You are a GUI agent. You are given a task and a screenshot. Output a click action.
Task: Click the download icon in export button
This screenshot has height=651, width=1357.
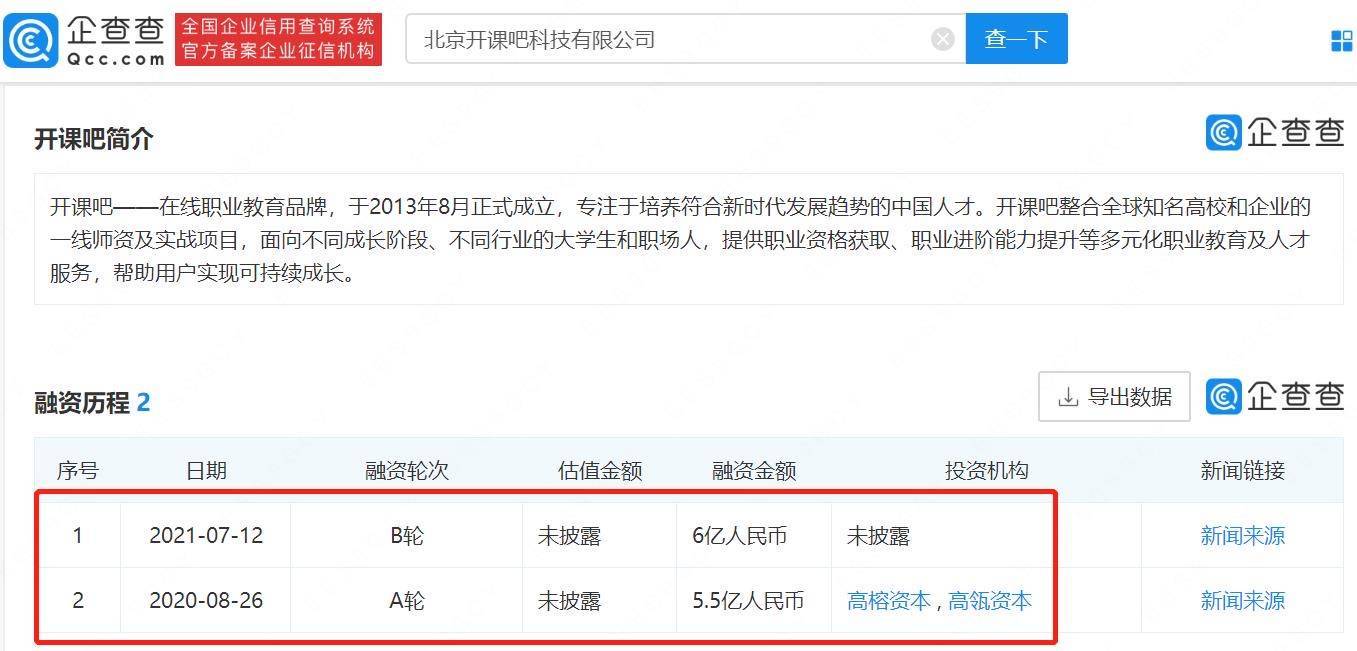pos(1068,397)
